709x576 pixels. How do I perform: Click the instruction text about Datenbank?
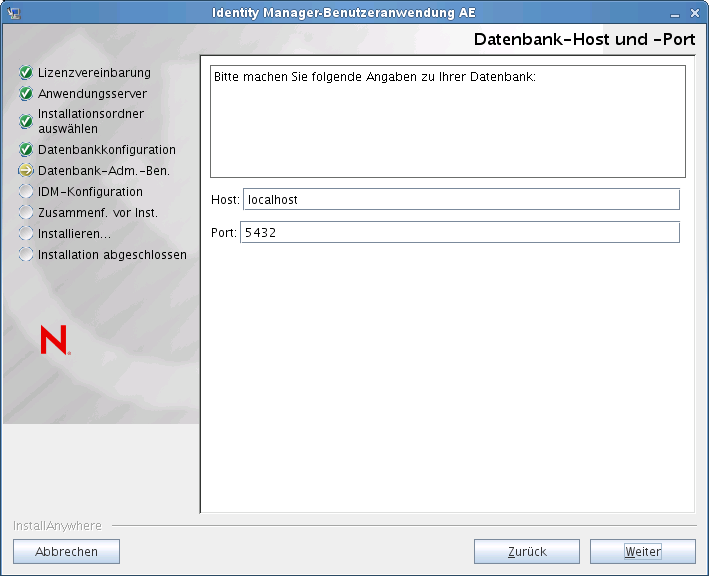374,77
